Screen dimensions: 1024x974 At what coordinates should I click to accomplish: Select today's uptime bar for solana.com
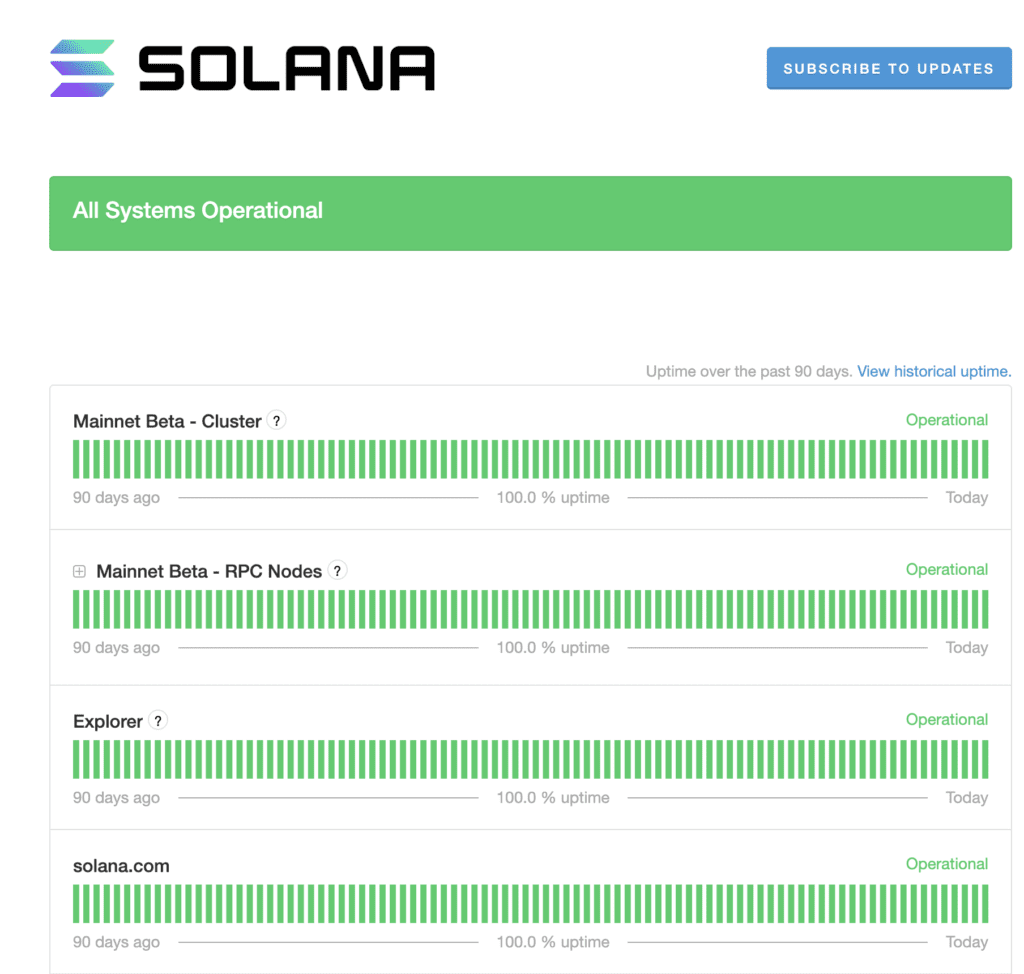coord(984,903)
